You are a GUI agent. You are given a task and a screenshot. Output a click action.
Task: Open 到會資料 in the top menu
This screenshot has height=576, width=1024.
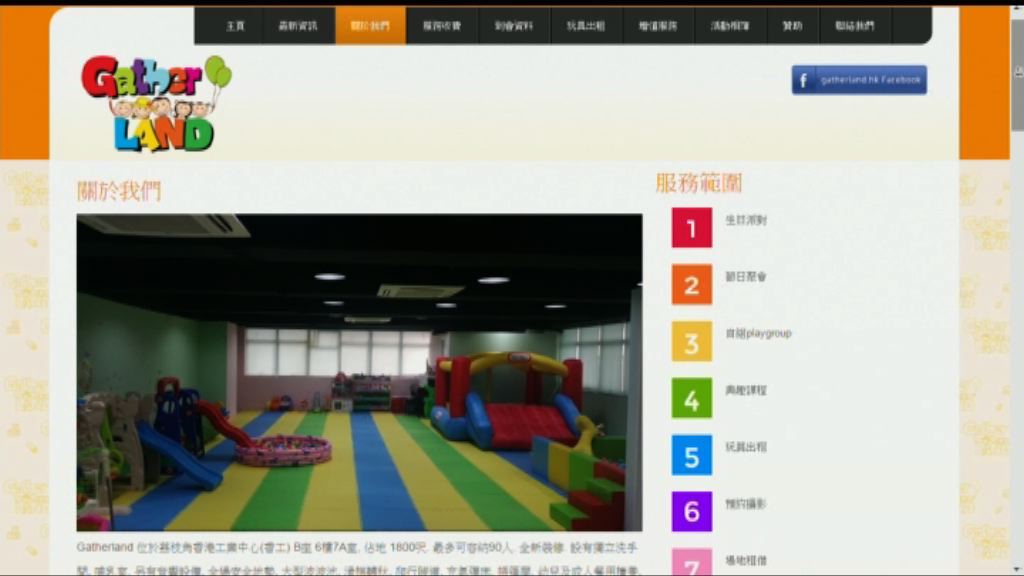(514, 26)
